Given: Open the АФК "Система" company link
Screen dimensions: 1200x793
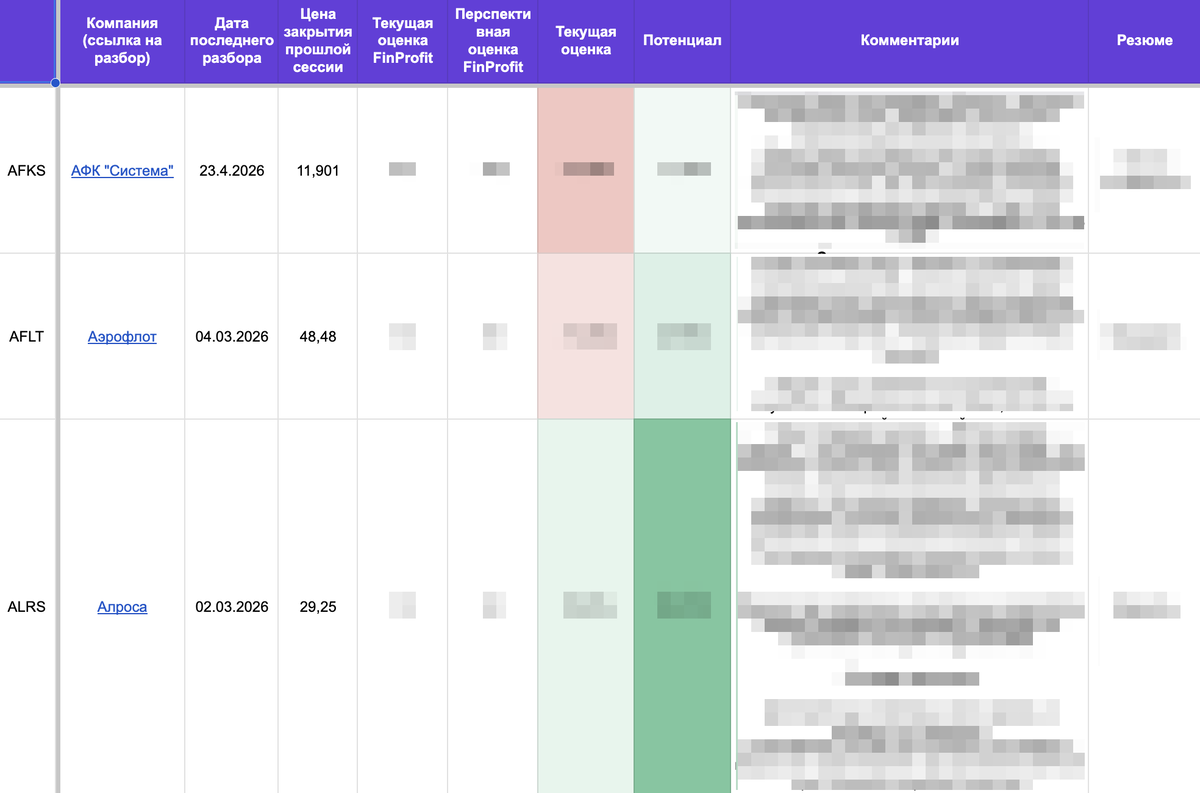Looking at the screenshot, I should pyautogui.click(x=122, y=171).
